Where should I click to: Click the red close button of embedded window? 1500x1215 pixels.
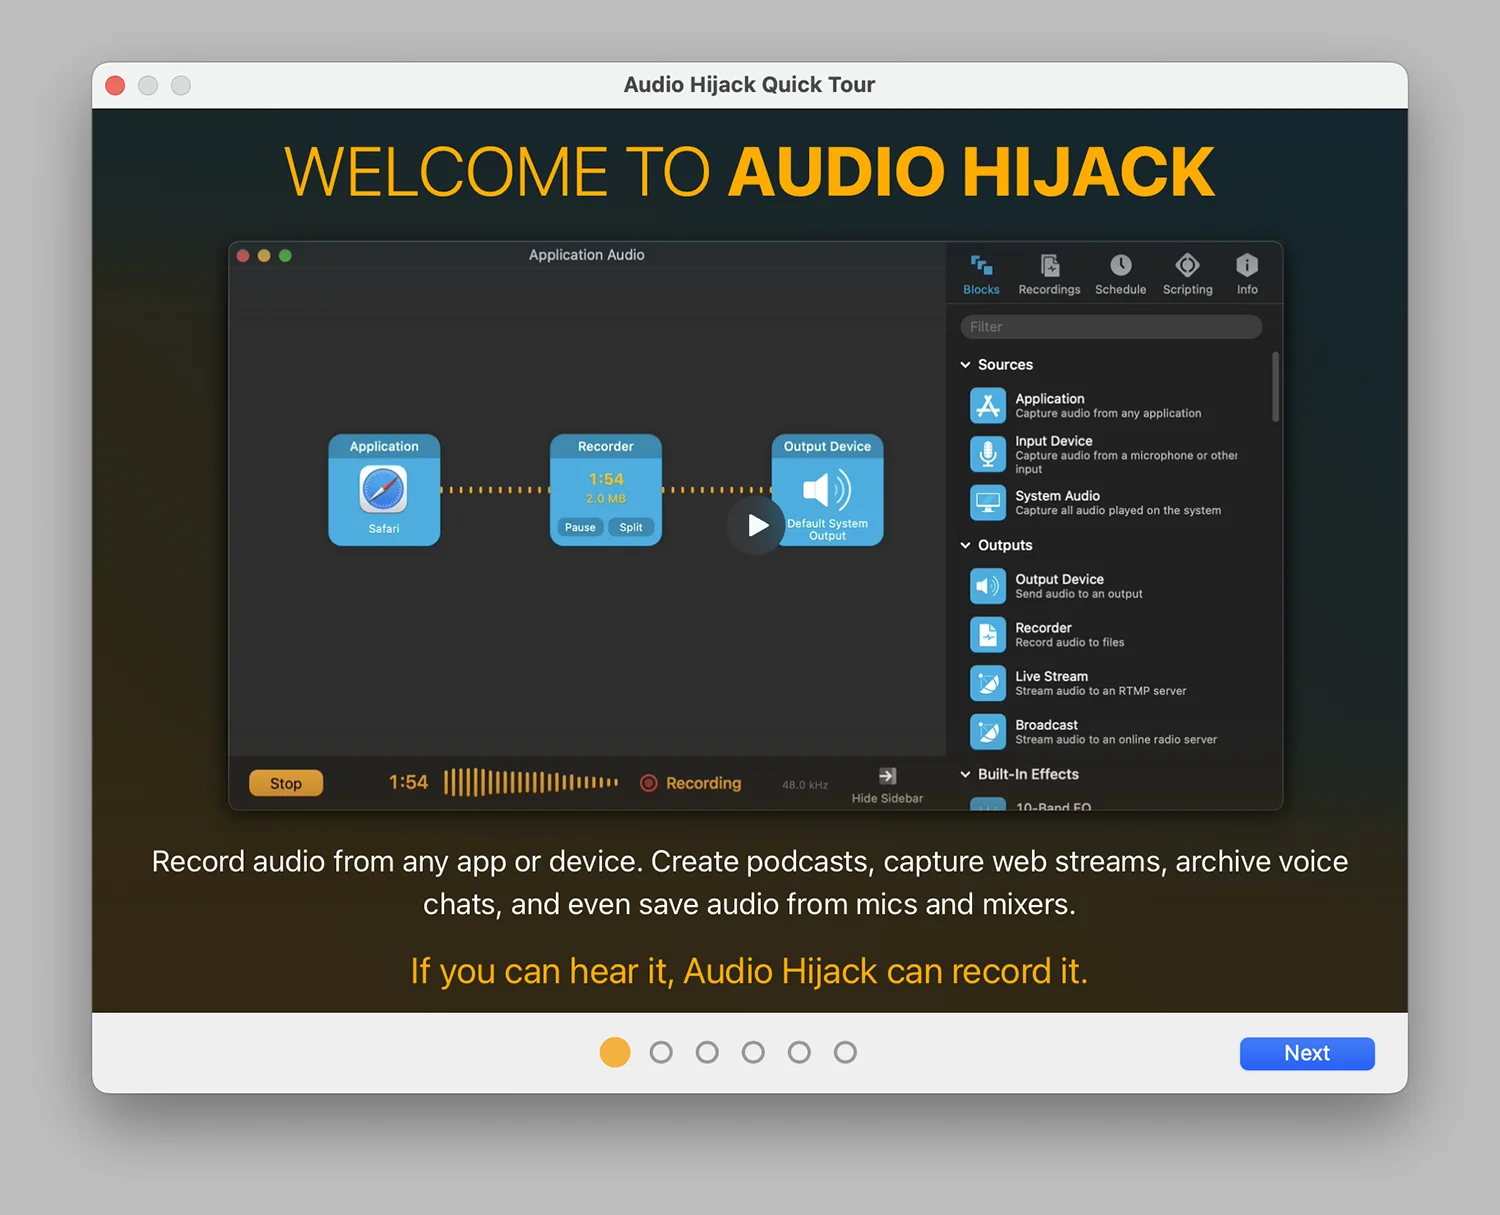click(243, 256)
